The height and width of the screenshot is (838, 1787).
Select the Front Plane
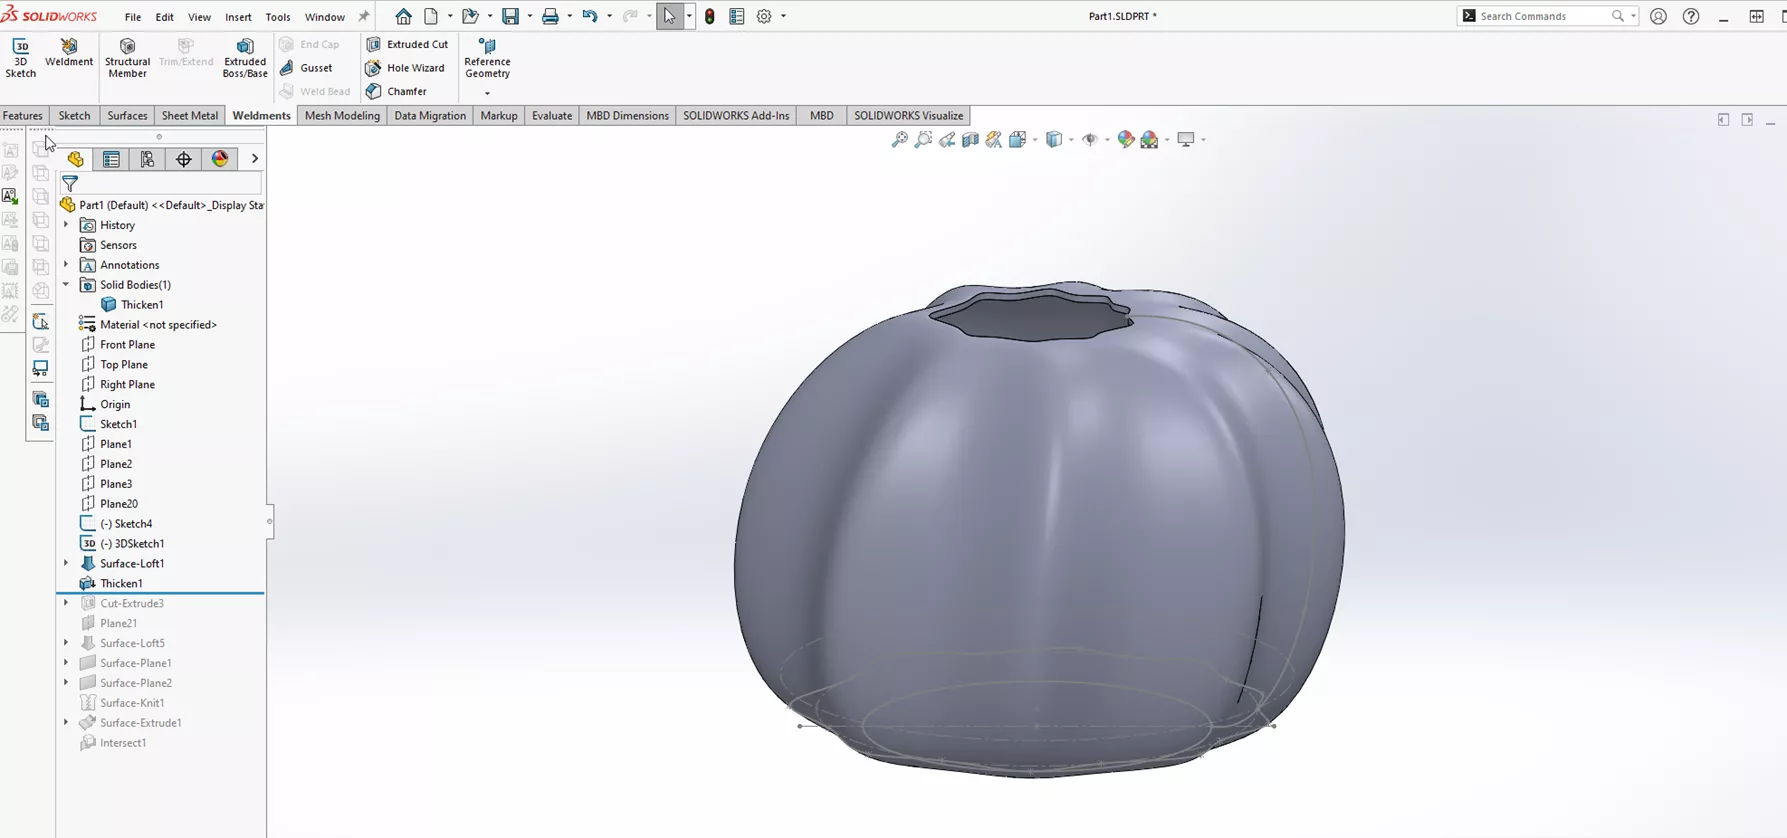point(127,345)
